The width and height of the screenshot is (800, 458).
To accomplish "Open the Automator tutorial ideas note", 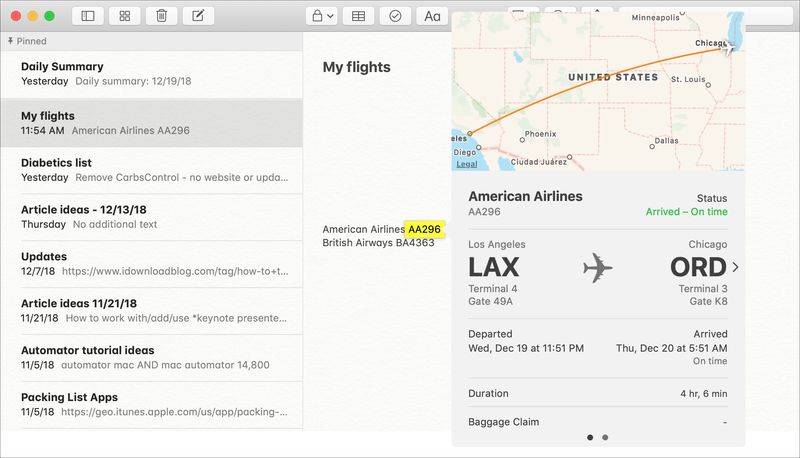I will (152, 358).
